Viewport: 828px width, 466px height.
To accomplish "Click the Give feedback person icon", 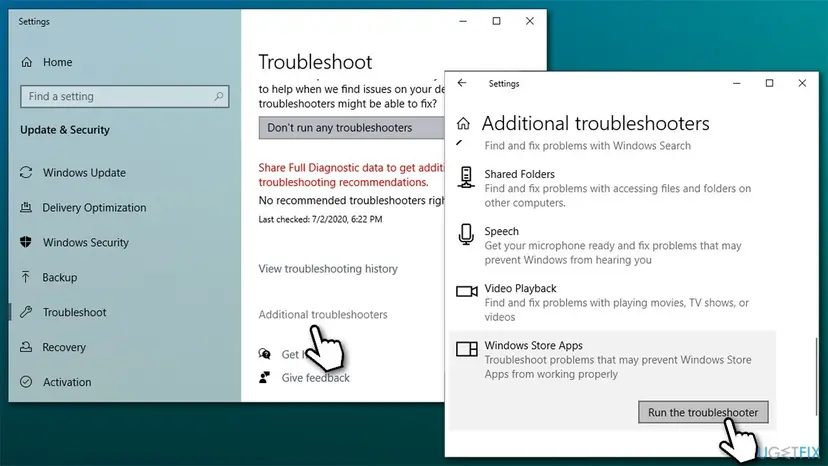I will point(265,377).
